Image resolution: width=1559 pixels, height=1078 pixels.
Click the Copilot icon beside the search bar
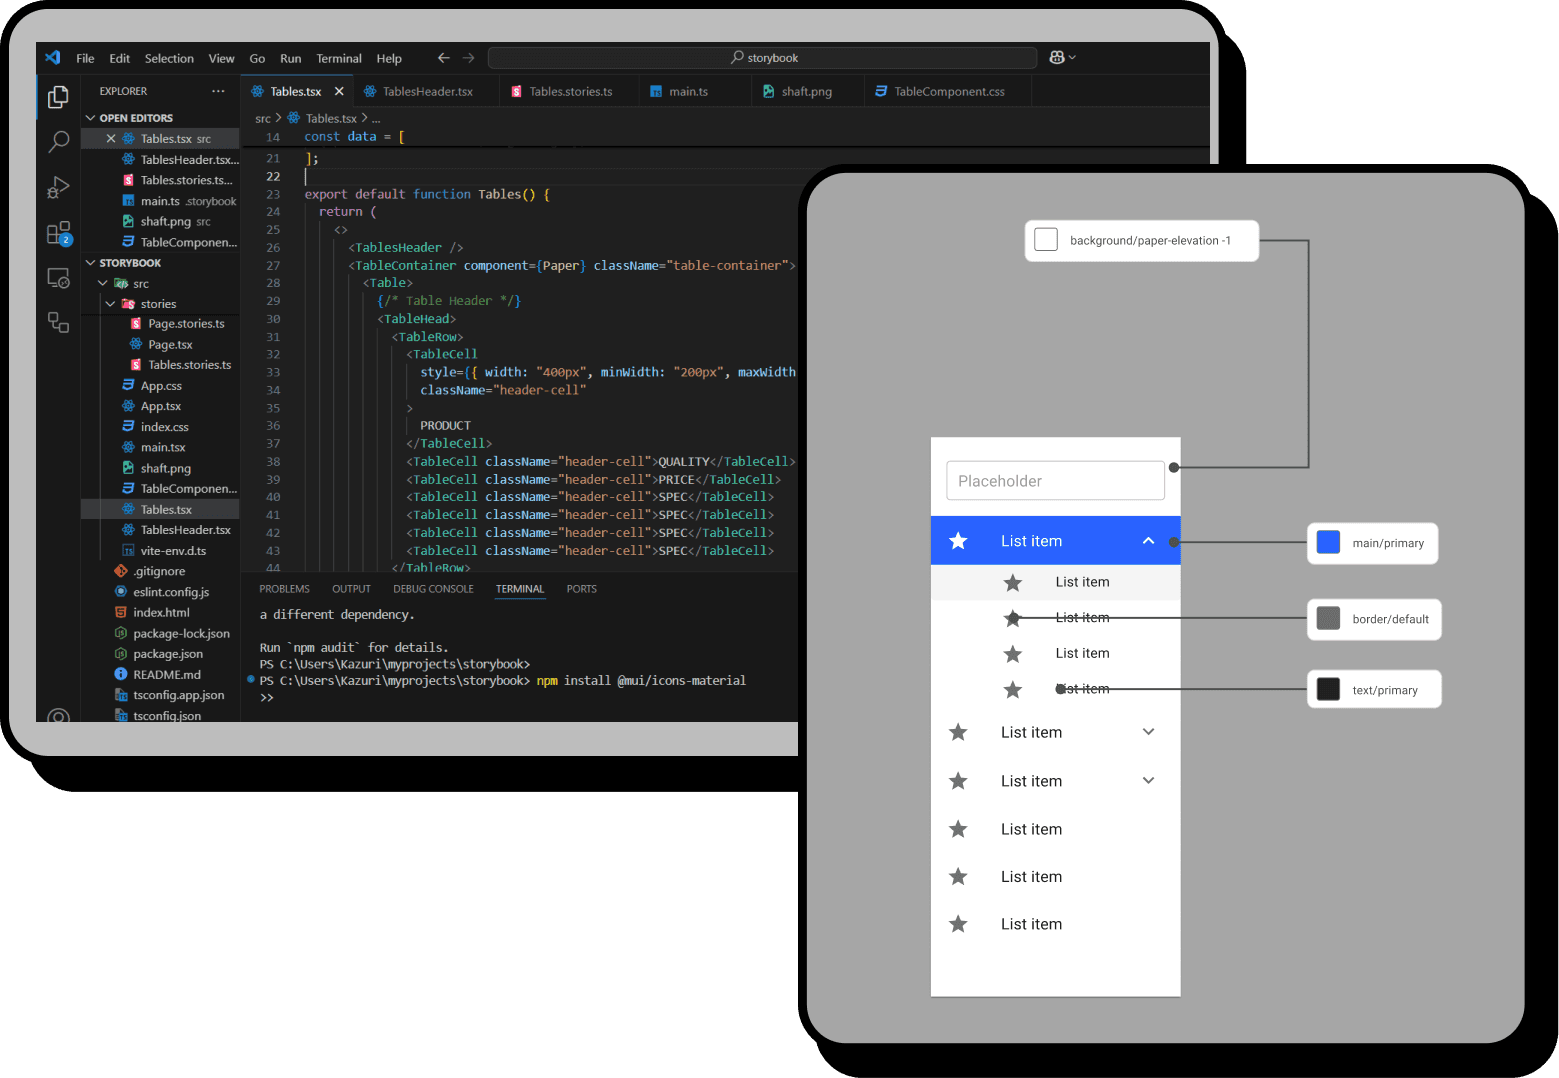[x=1057, y=58]
